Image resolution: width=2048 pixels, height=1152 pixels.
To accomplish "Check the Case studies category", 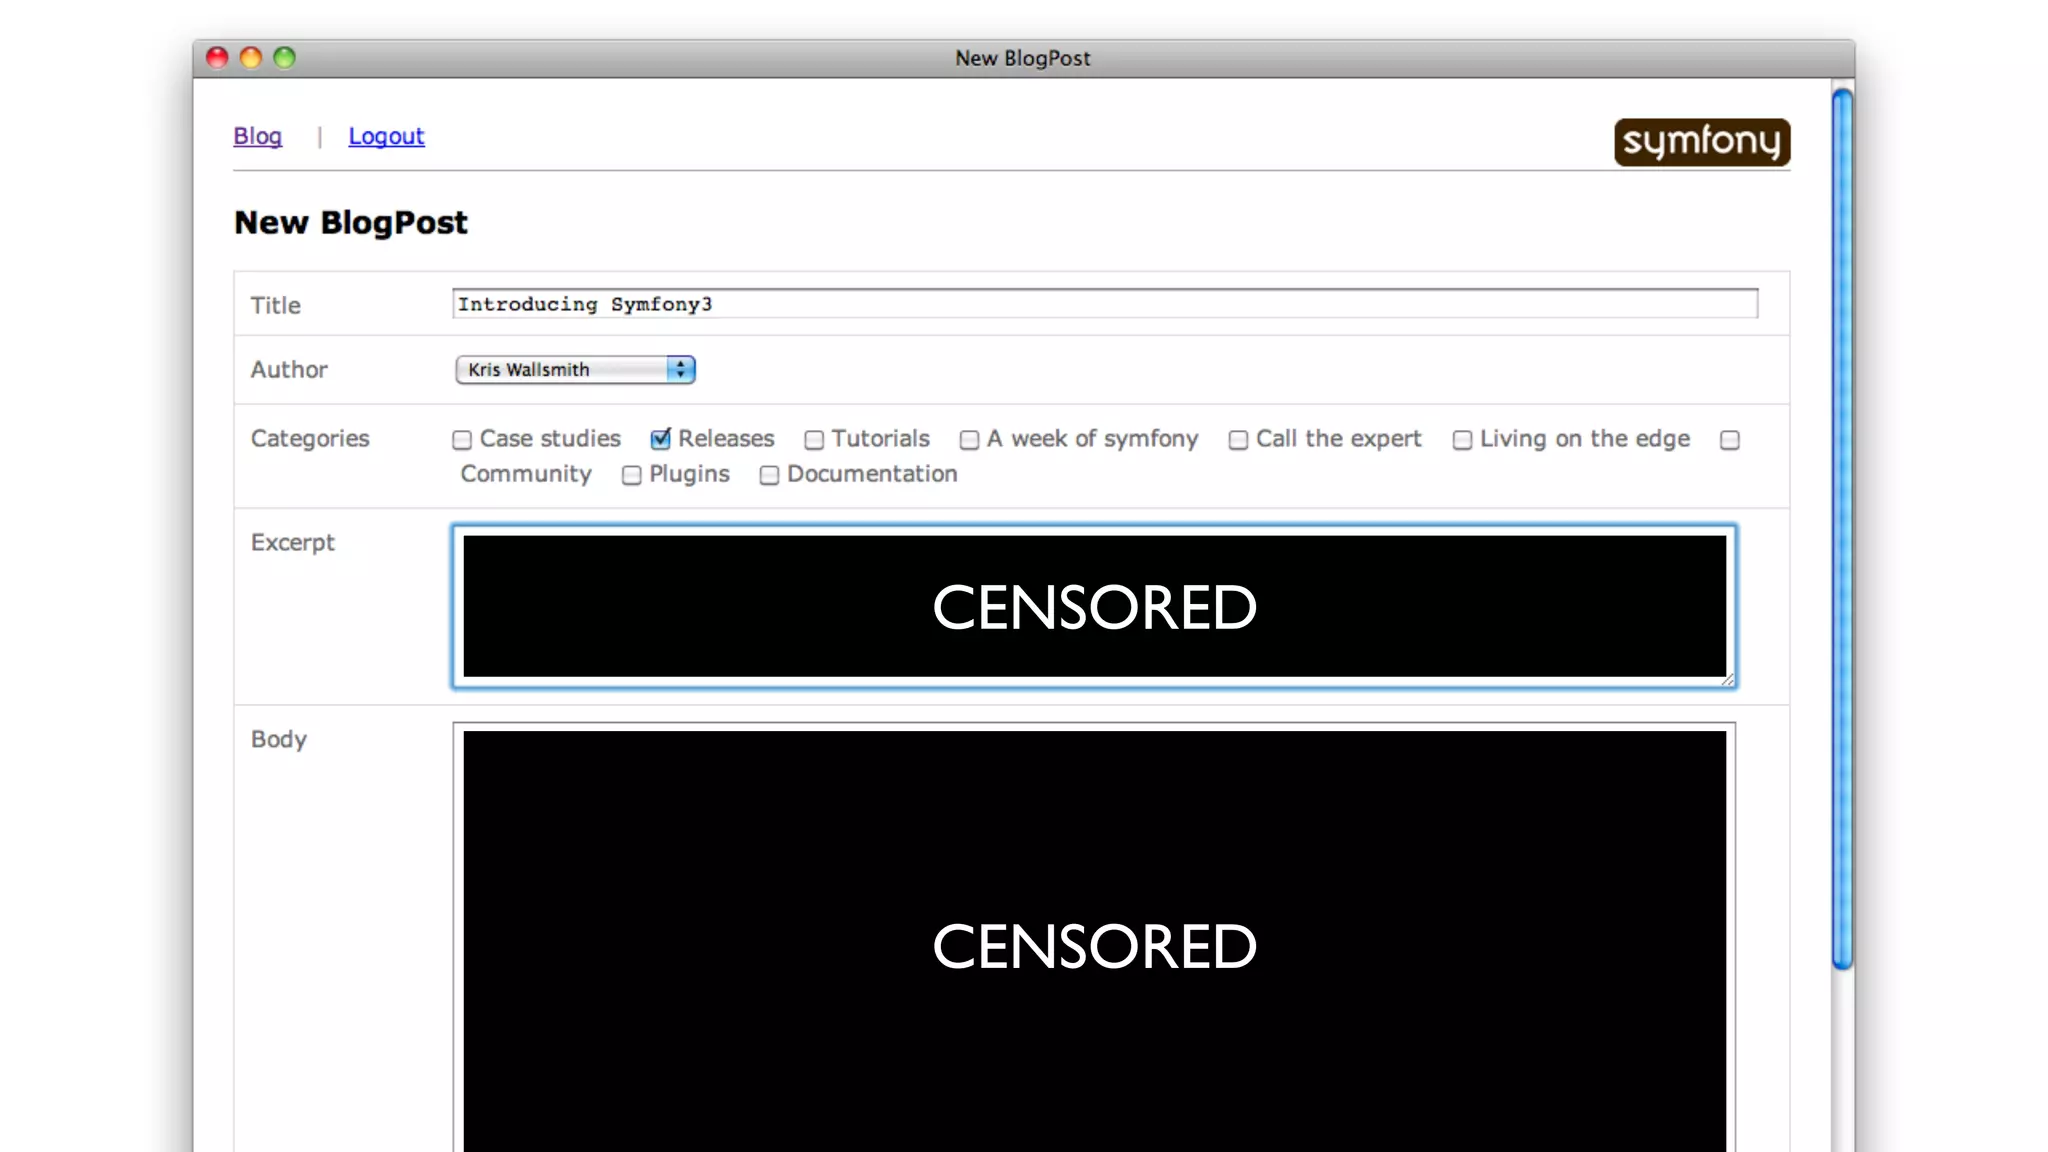I will 462,440.
